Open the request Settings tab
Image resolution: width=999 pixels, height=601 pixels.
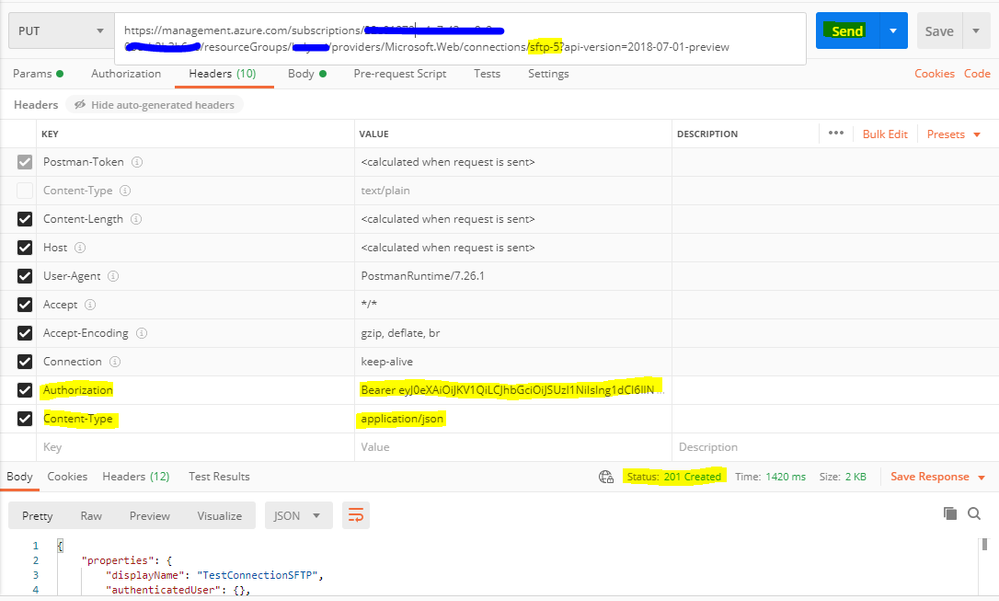(549, 73)
